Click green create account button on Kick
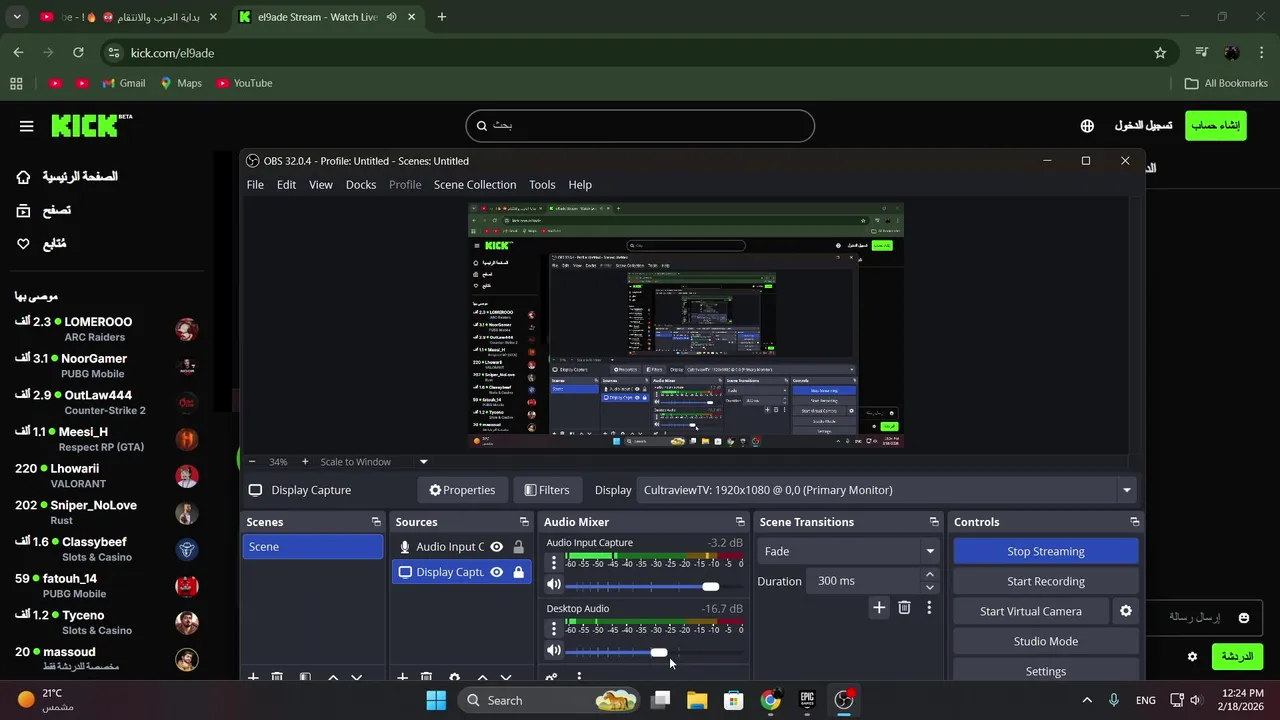1280x720 pixels. coord(1215,125)
